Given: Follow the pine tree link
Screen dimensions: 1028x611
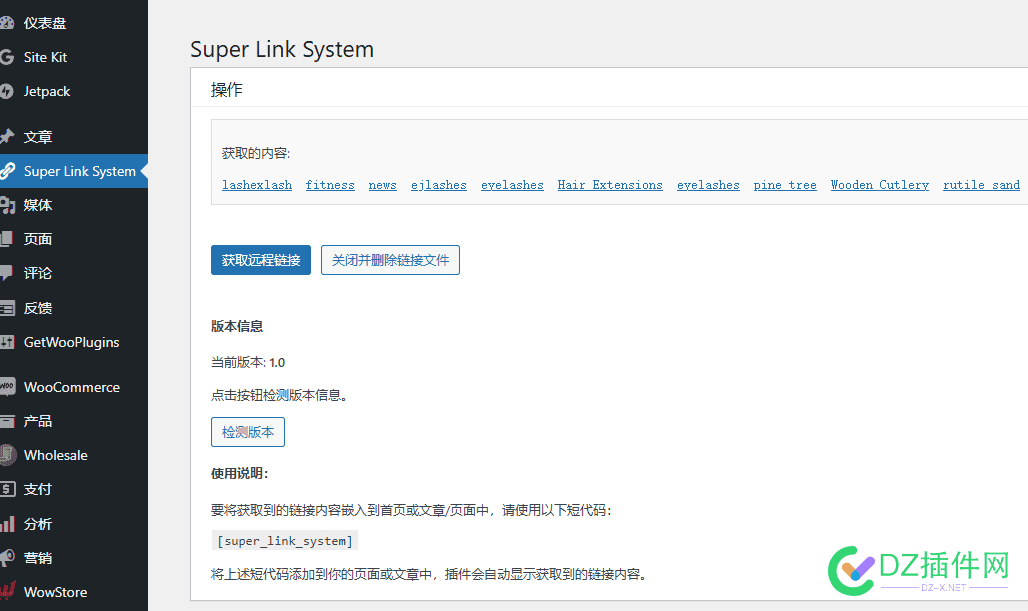Looking at the screenshot, I should (785, 185).
